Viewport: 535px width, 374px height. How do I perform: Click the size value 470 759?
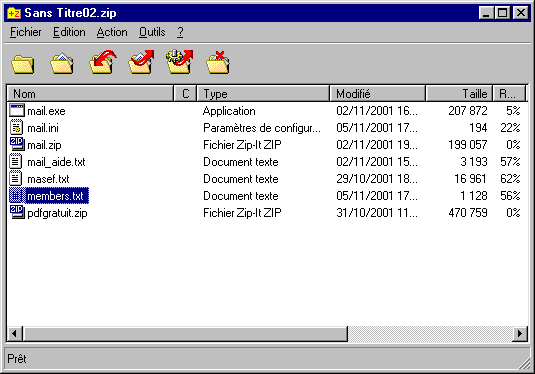point(468,213)
